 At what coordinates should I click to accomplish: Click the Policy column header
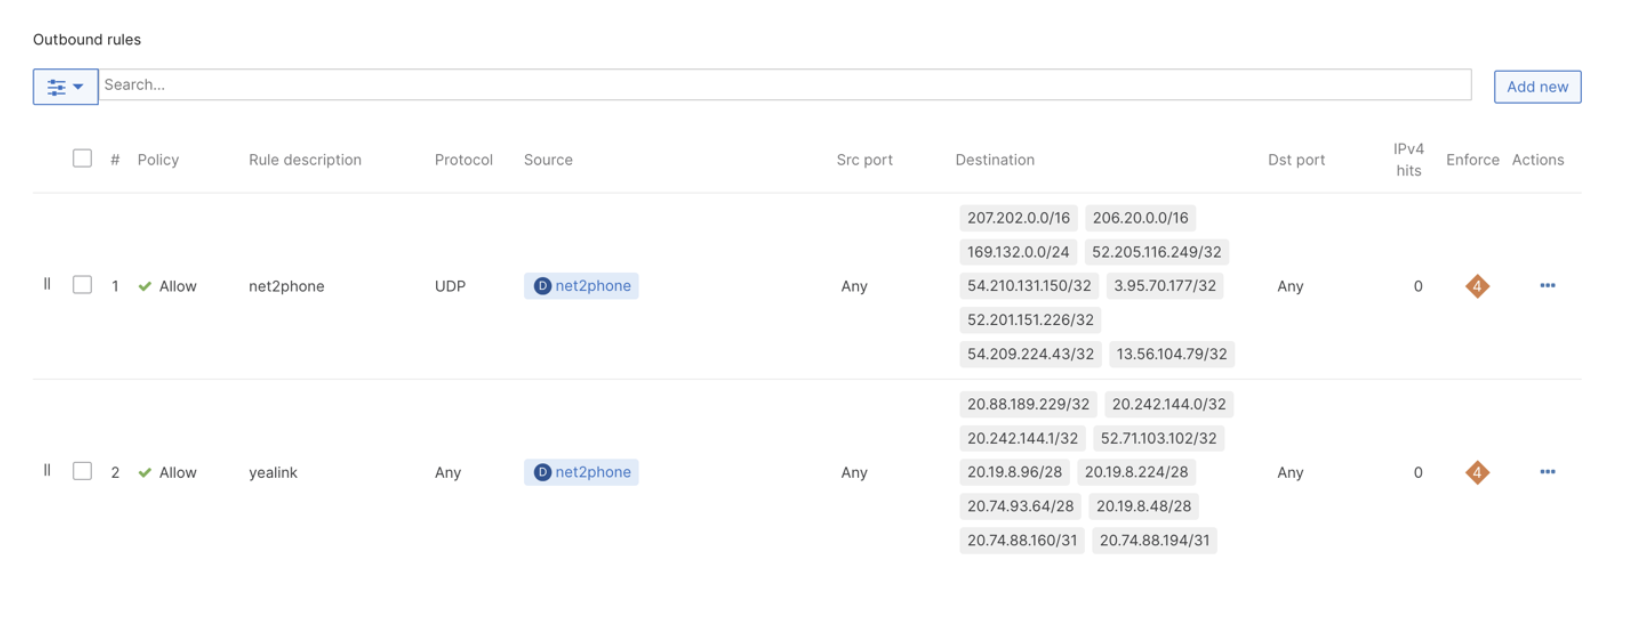pyautogui.click(x=158, y=160)
